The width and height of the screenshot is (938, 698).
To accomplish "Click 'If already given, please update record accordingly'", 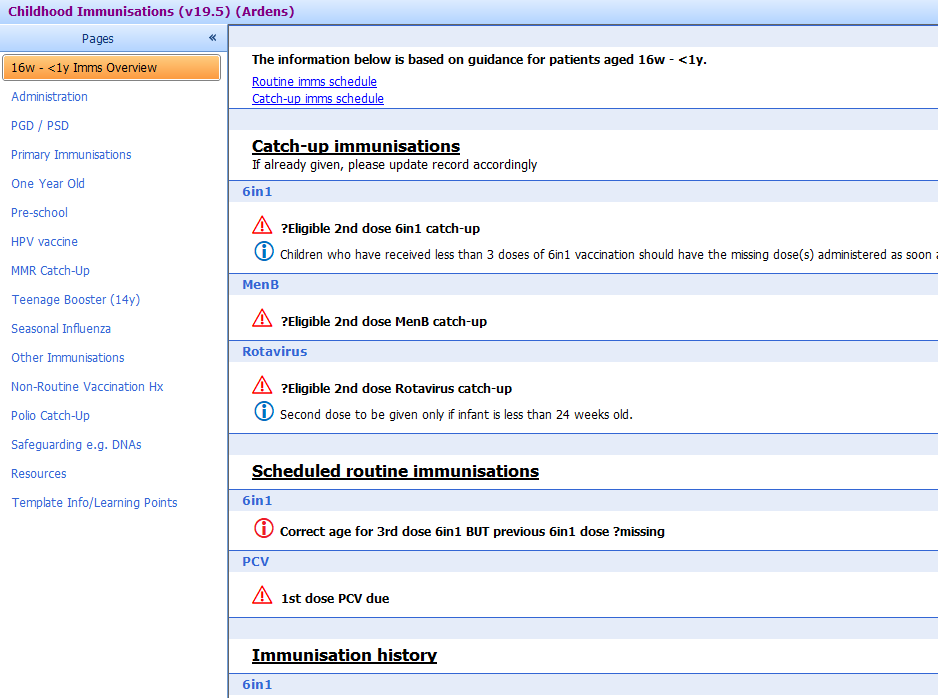I will [x=395, y=164].
